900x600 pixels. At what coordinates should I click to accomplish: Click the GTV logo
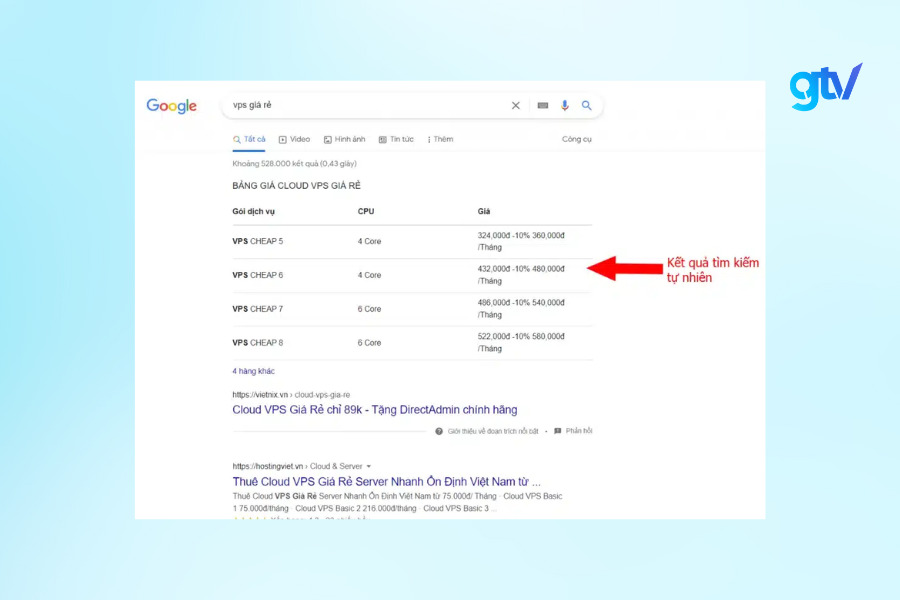coord(825,87)
